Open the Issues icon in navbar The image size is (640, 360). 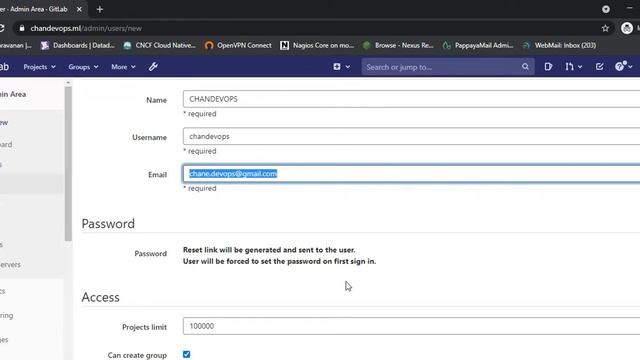pyautogui.click(x=548, y=67)
